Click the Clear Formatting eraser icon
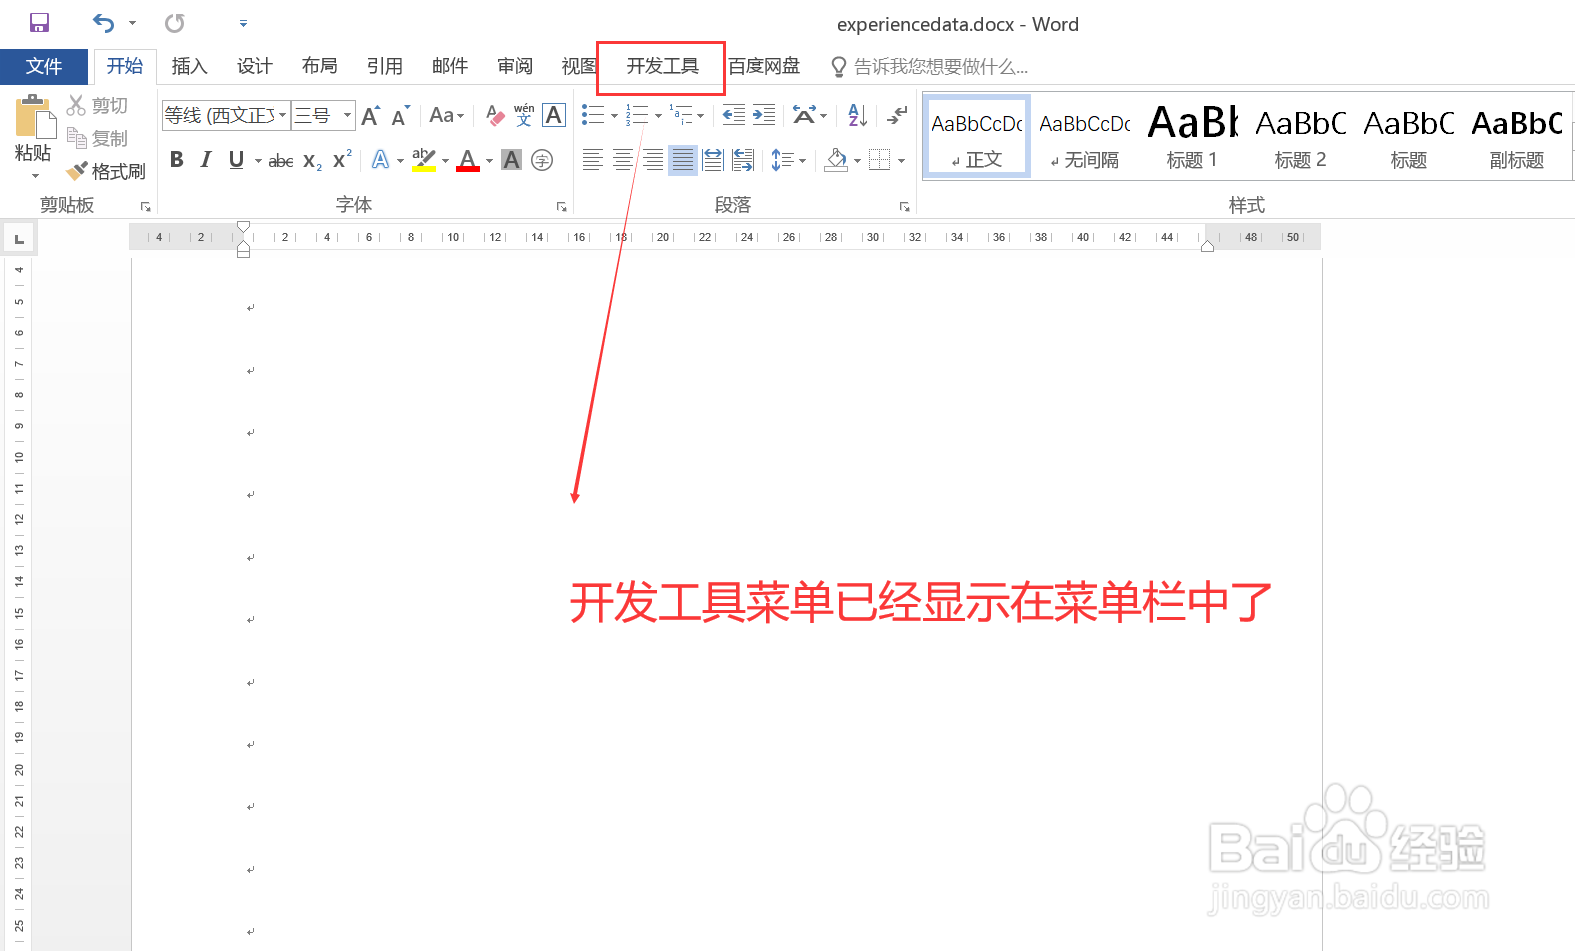This screenshot has width=1575, height=951. 495,116
